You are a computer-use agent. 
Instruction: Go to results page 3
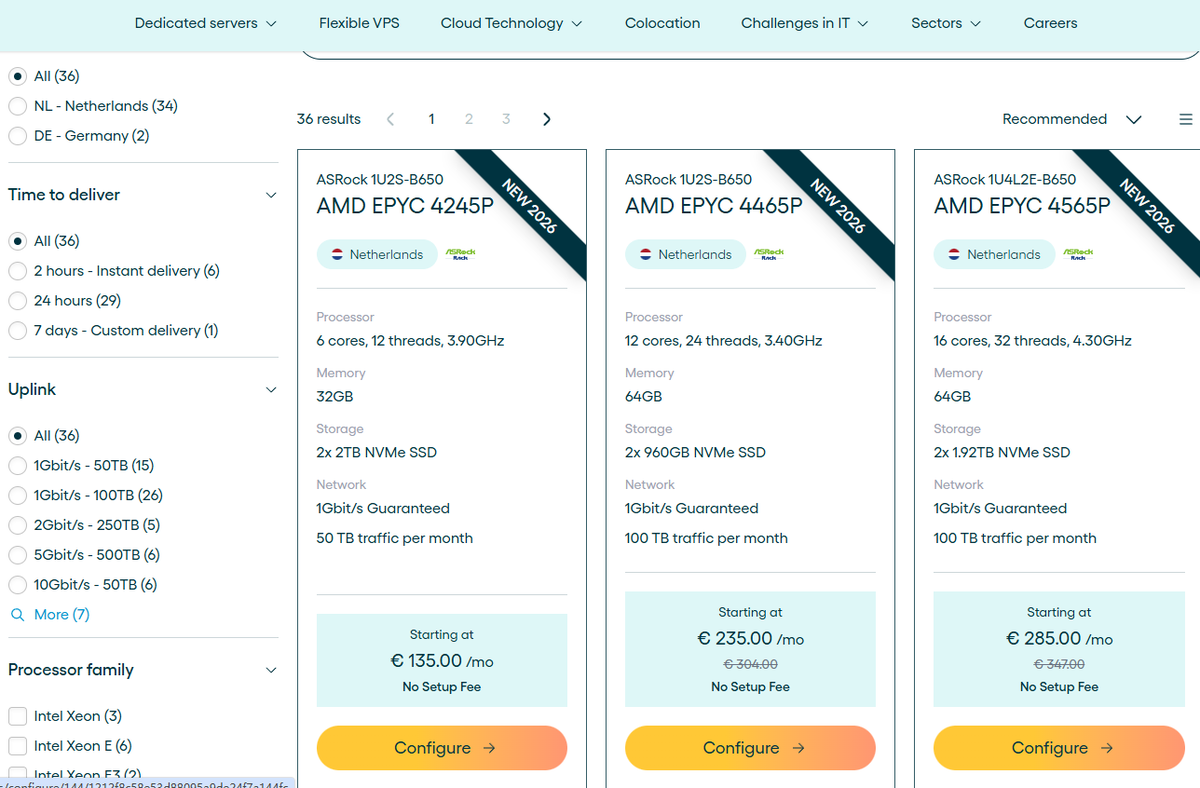pyautogui.click(x=506, y=119)
